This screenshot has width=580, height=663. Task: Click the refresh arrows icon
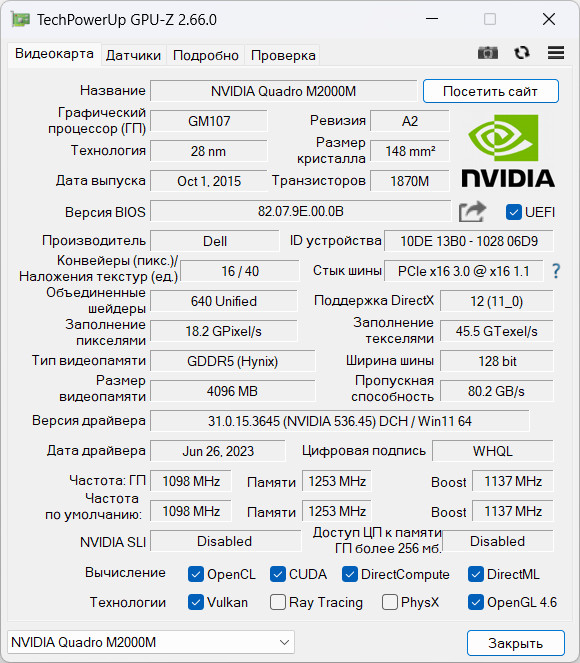522,53
